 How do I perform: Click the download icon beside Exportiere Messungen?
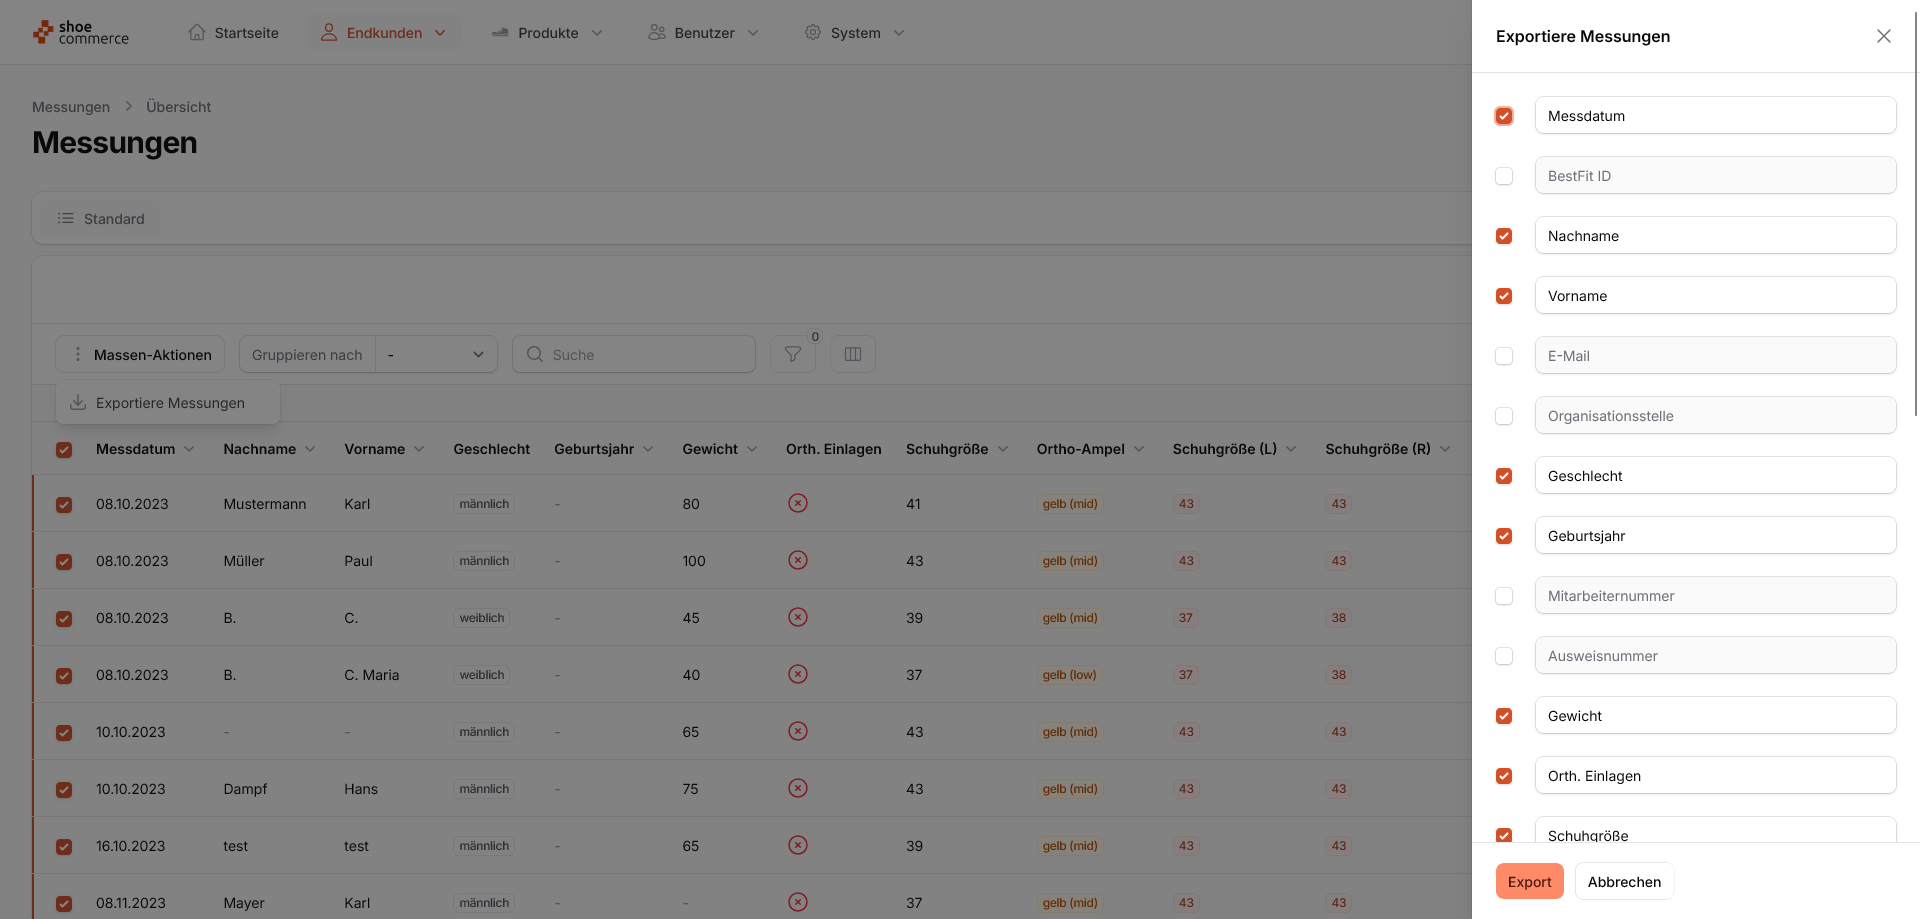pos(78,402)
